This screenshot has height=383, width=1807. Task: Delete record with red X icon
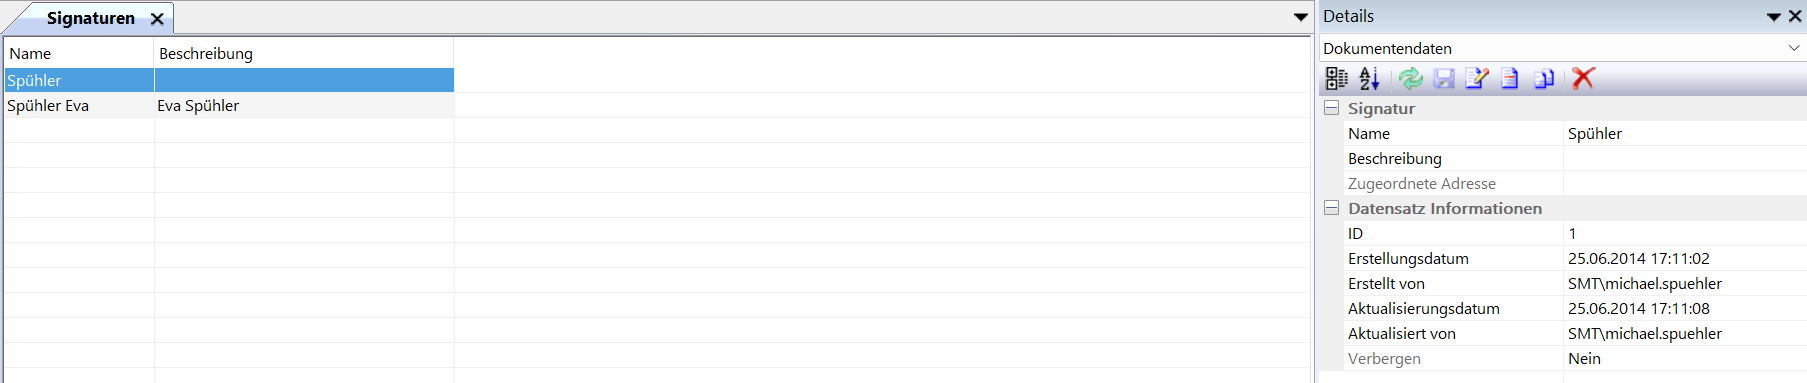click(x=1583, y=78)
